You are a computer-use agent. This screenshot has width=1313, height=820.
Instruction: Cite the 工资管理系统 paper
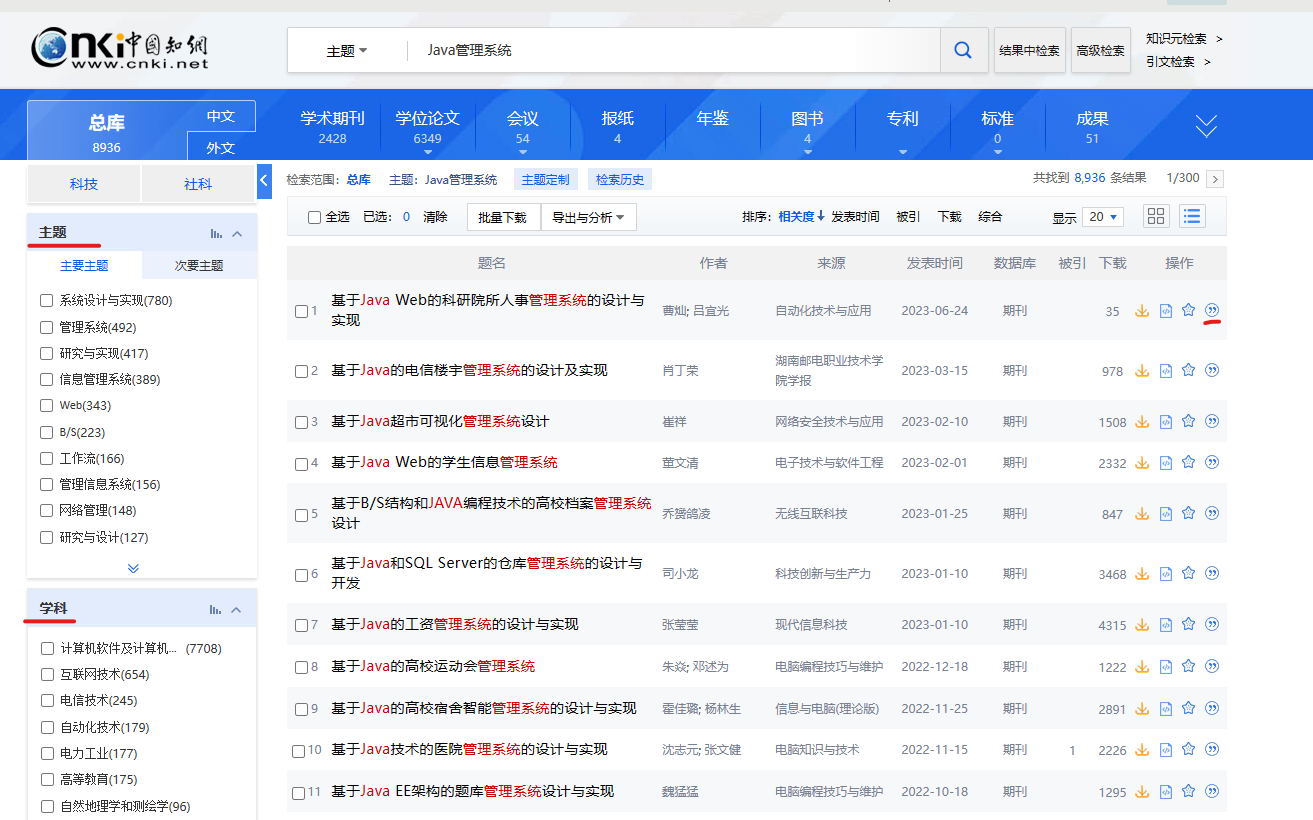click(x=1212, y=624)
